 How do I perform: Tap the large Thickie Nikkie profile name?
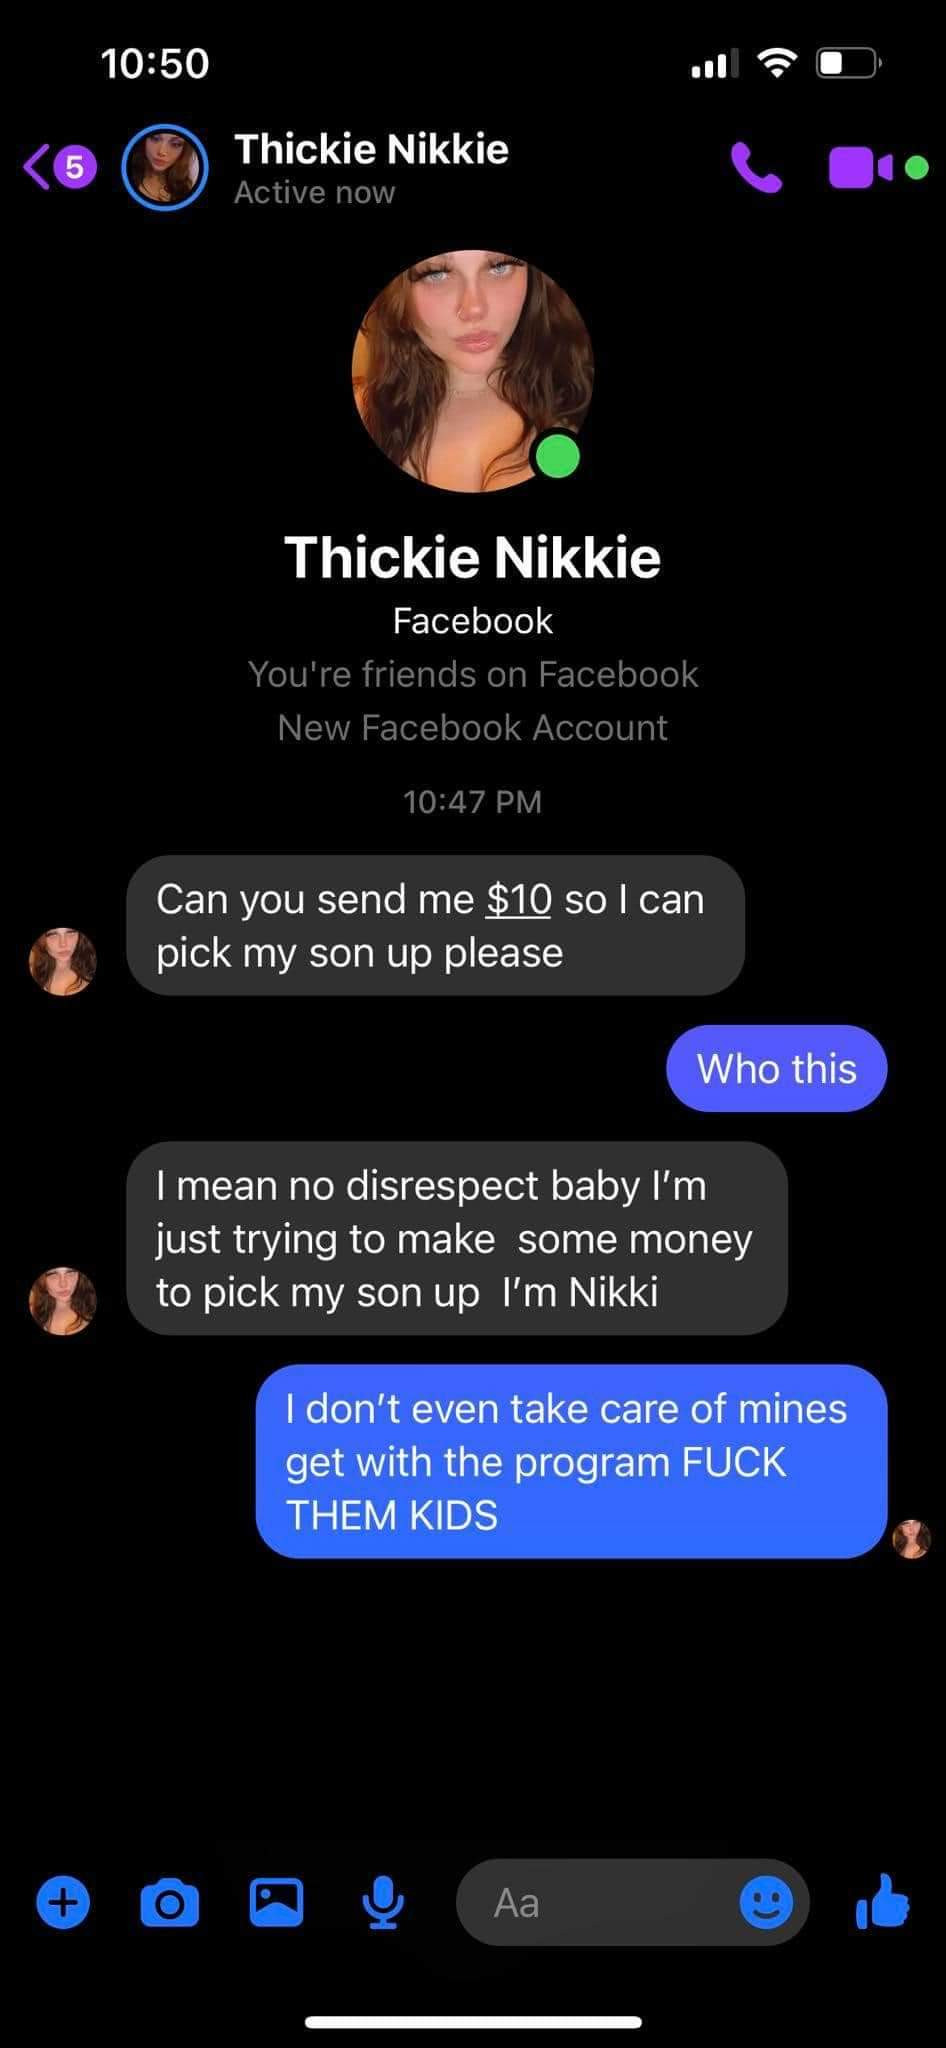click(x=473, y=556)
